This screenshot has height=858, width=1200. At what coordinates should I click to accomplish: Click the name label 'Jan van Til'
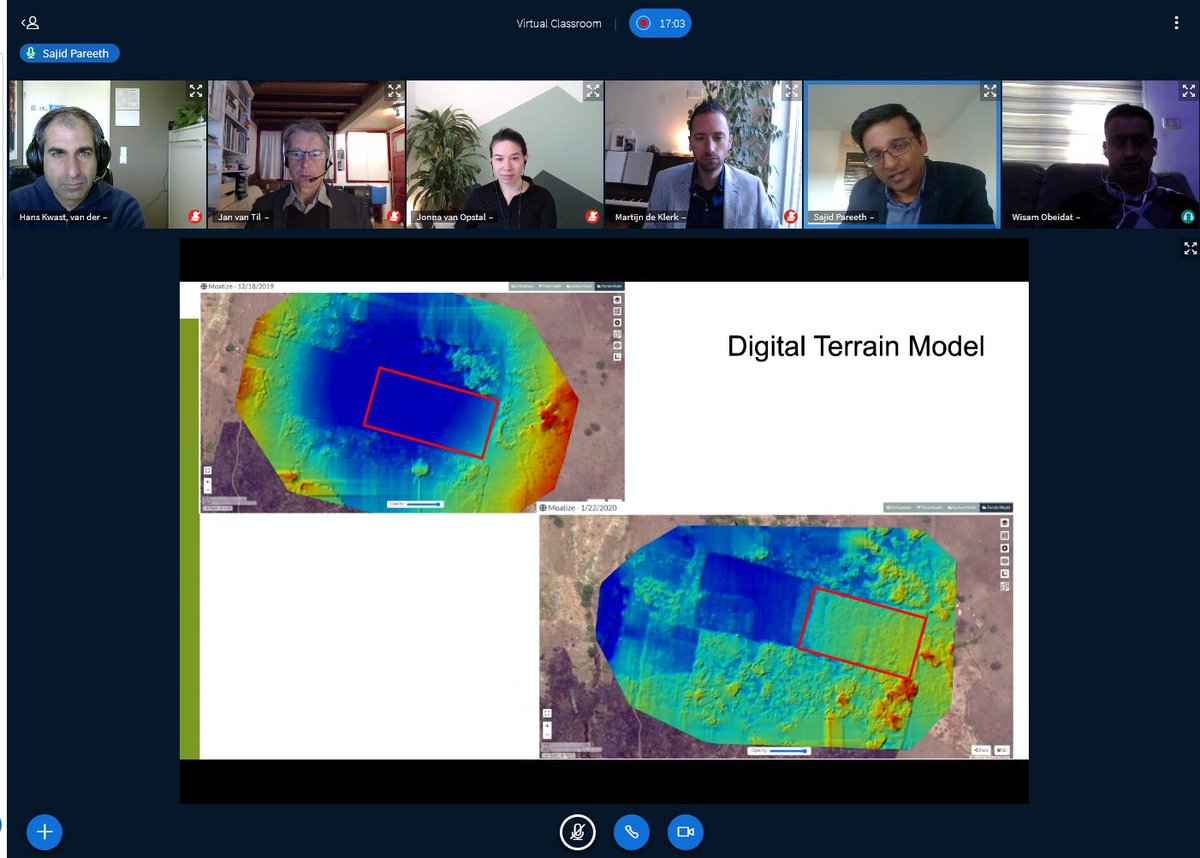tap(243, 217)
